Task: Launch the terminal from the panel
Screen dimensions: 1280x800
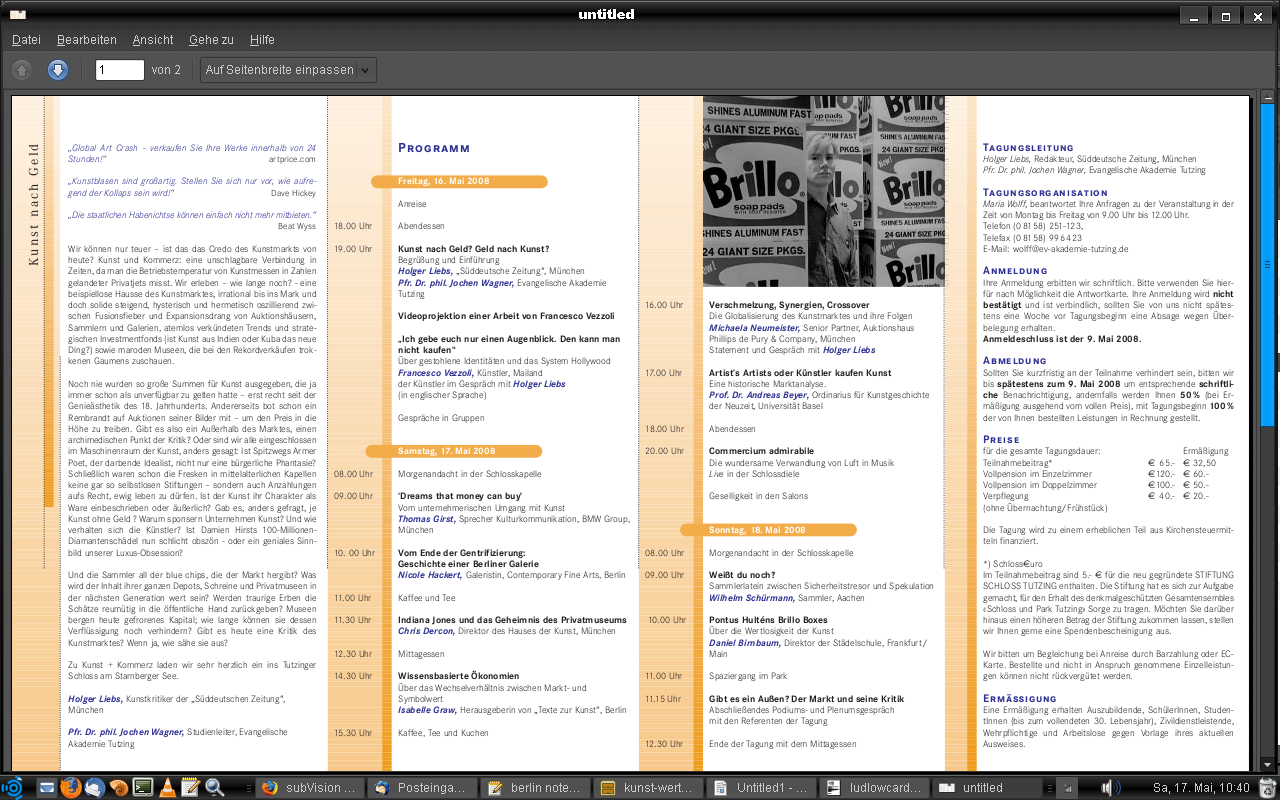Action: coord(143,787)
